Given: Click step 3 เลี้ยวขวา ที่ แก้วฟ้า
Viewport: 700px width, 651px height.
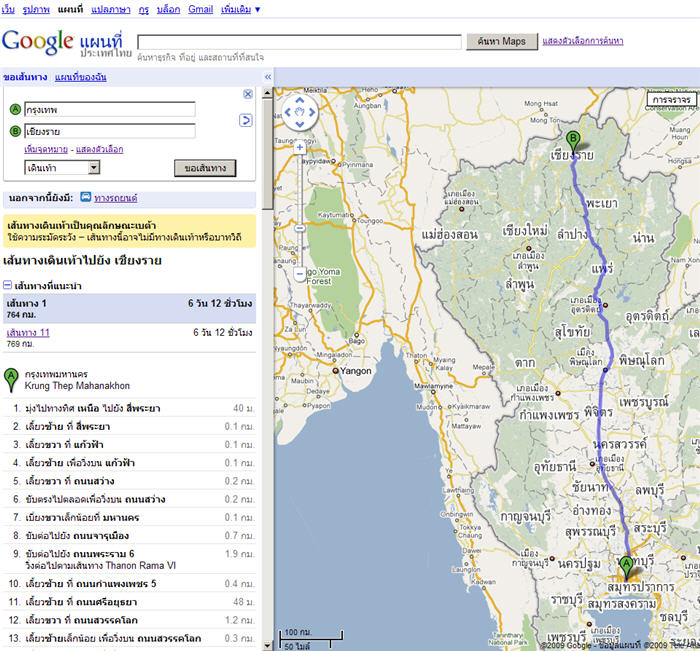Looking at the screenshot, I should 129,445.
